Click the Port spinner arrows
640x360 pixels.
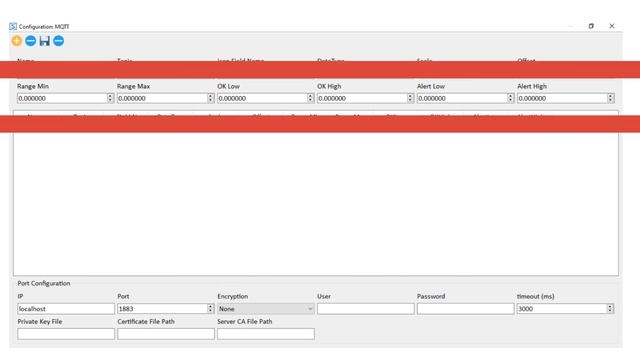coord(211,309)
